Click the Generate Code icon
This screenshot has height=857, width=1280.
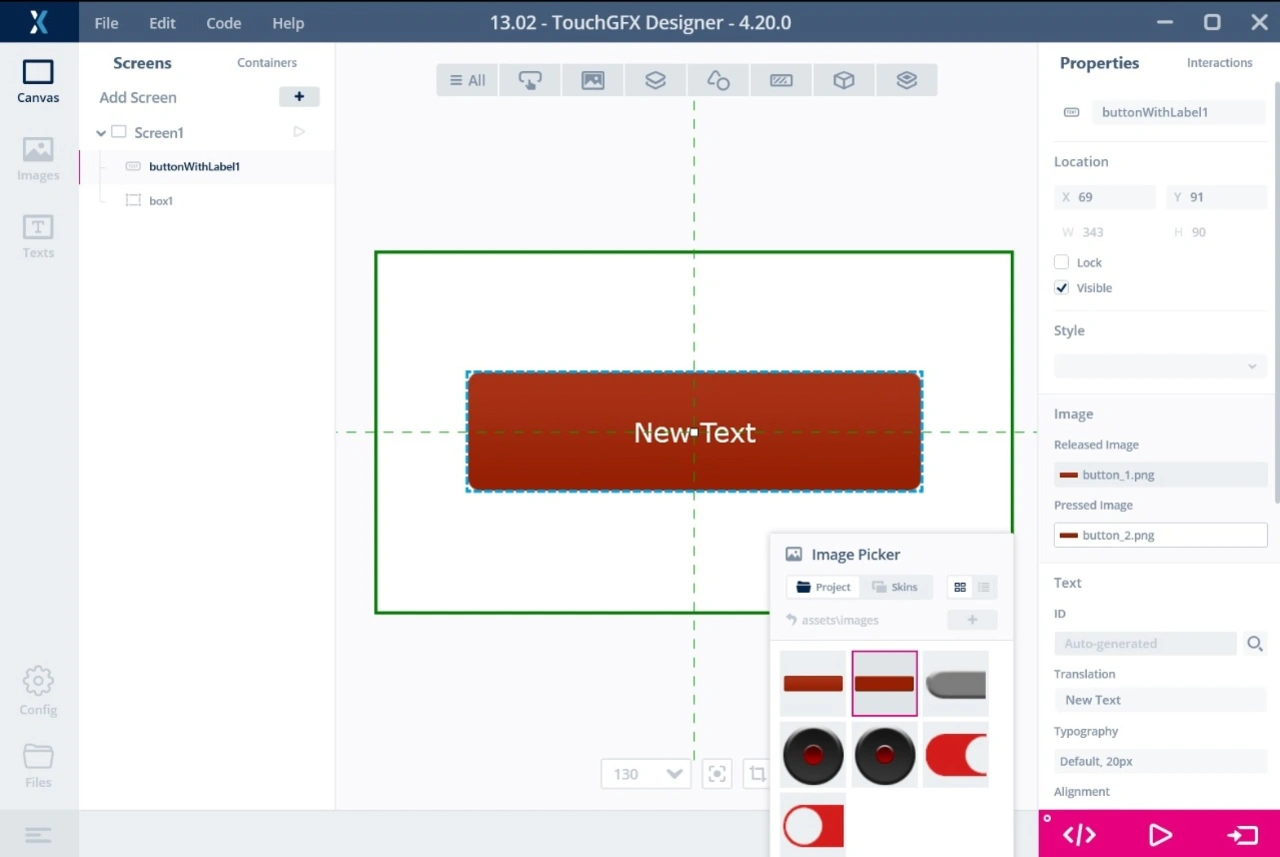pyautogui.click(x=1079, y=835)
